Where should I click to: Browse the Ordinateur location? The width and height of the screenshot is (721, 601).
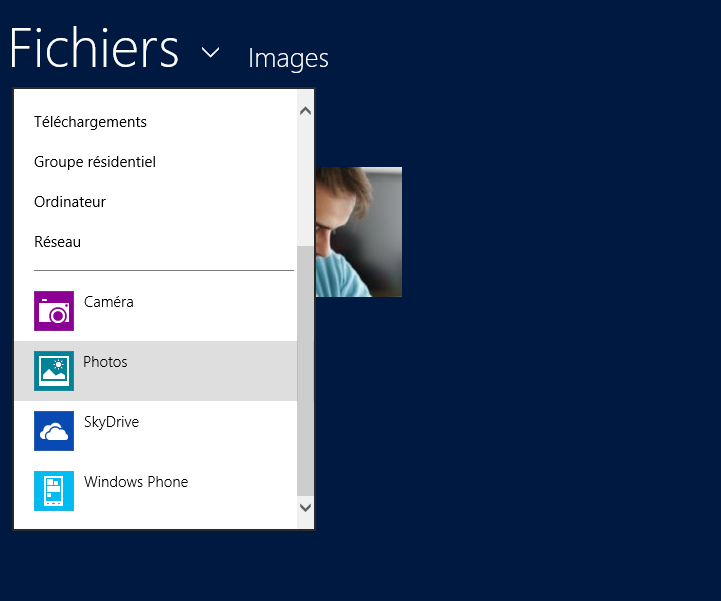tap(70, 202)
